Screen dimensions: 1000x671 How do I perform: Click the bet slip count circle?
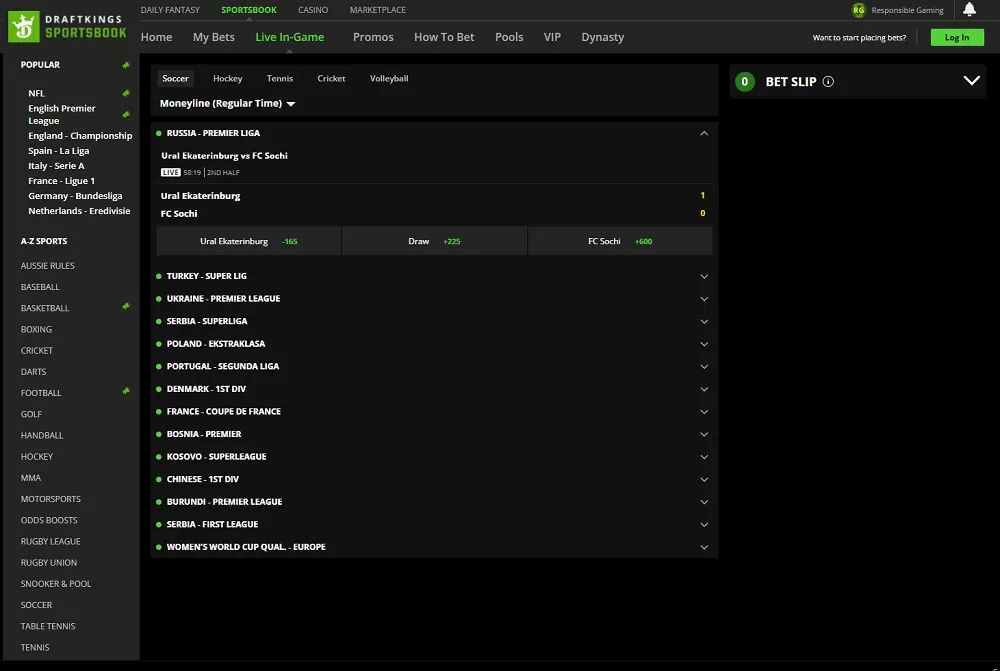pos(744,82)
